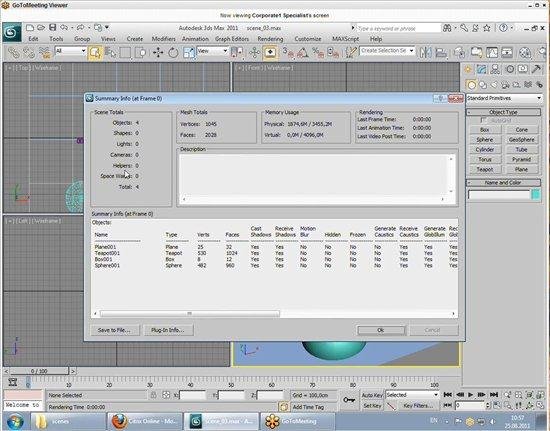Click the Use Pivot Point Center icon
Viewport: 550px width, 431px height.
[x=237, y=53]
